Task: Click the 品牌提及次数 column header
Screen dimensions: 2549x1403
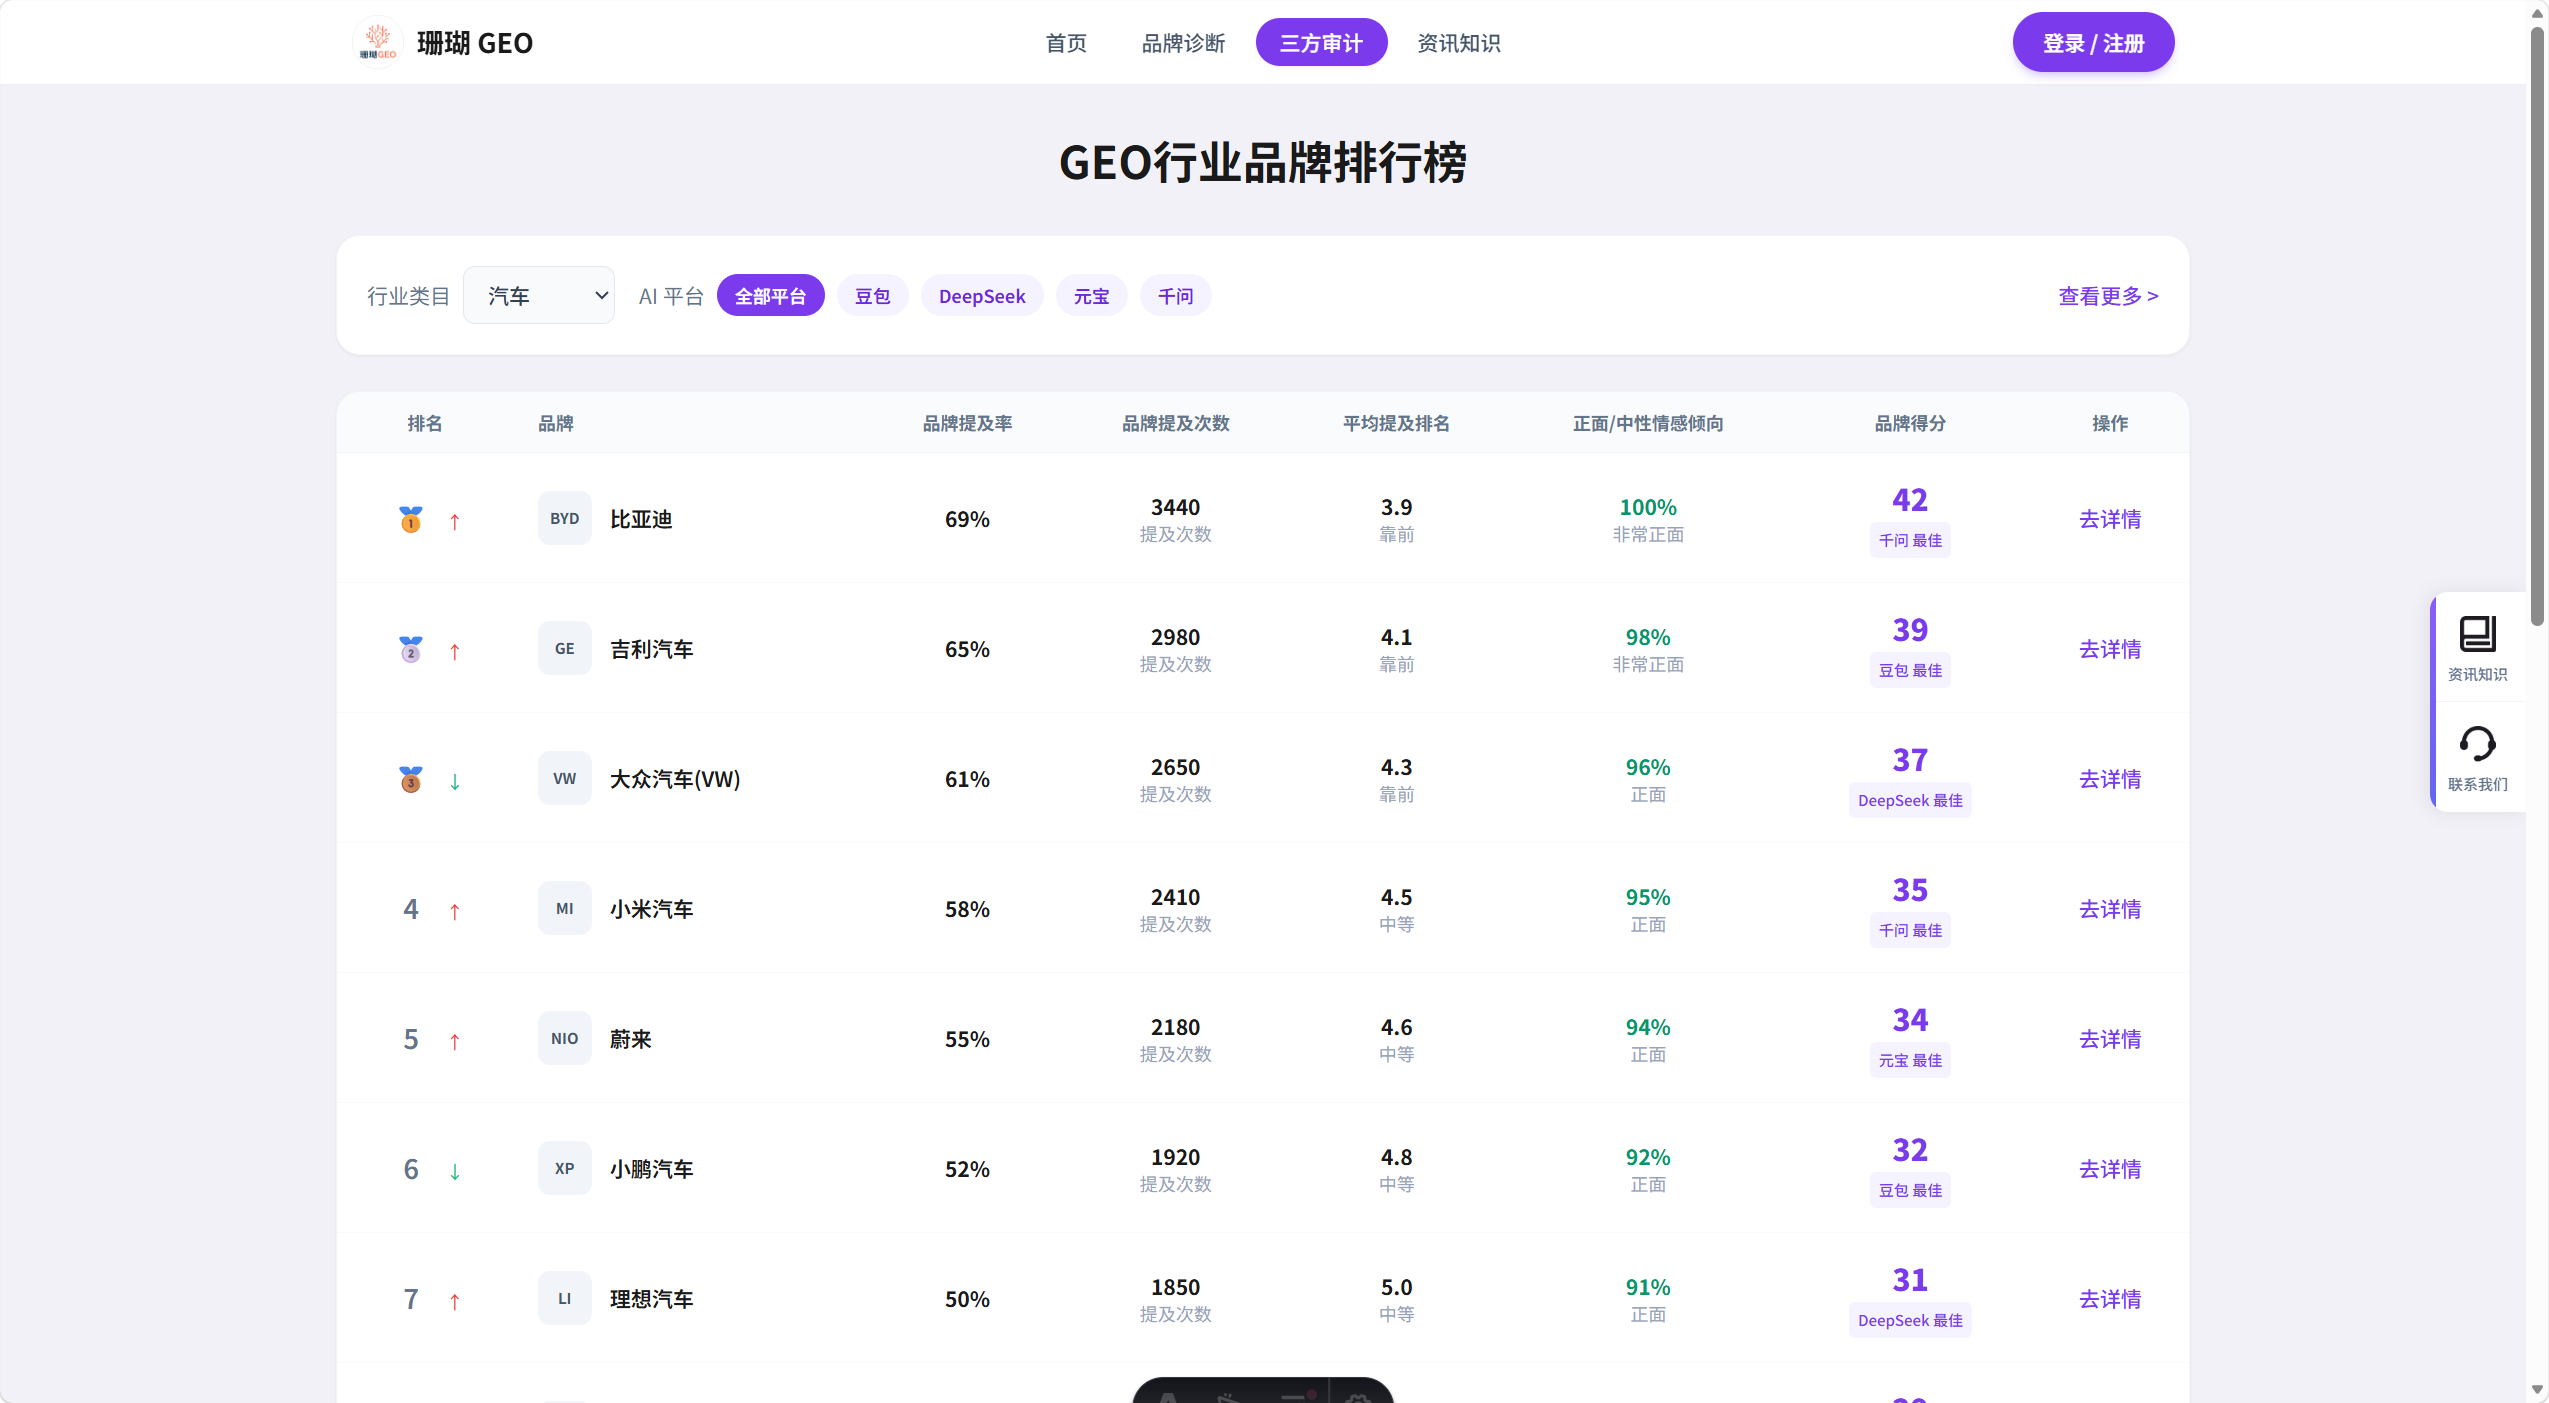Action: [x=1175, y=424]
